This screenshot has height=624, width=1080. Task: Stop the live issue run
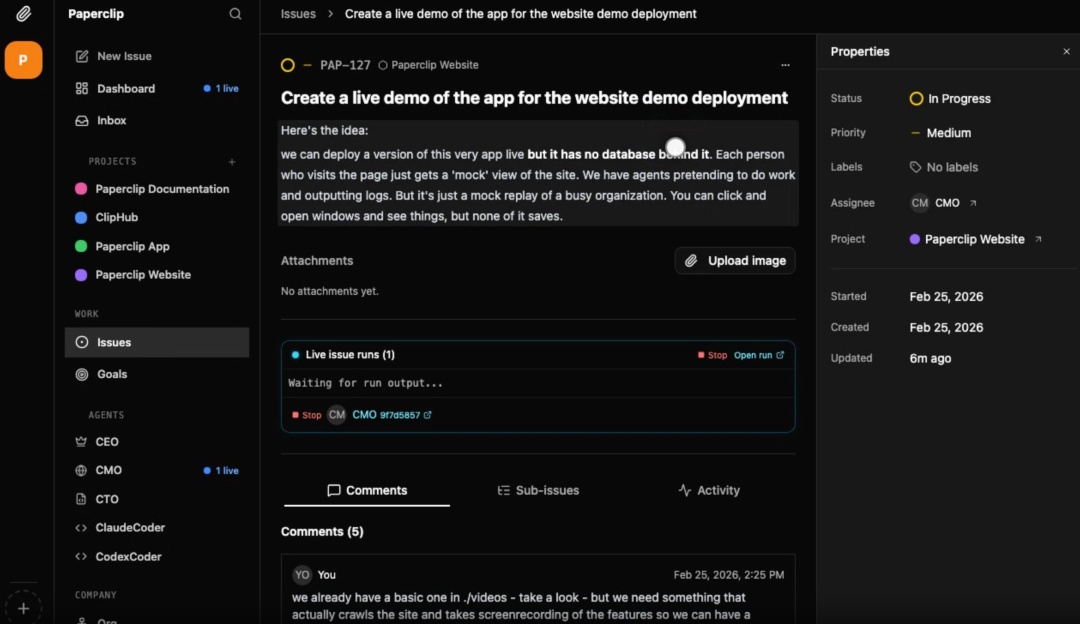point(712,355)
